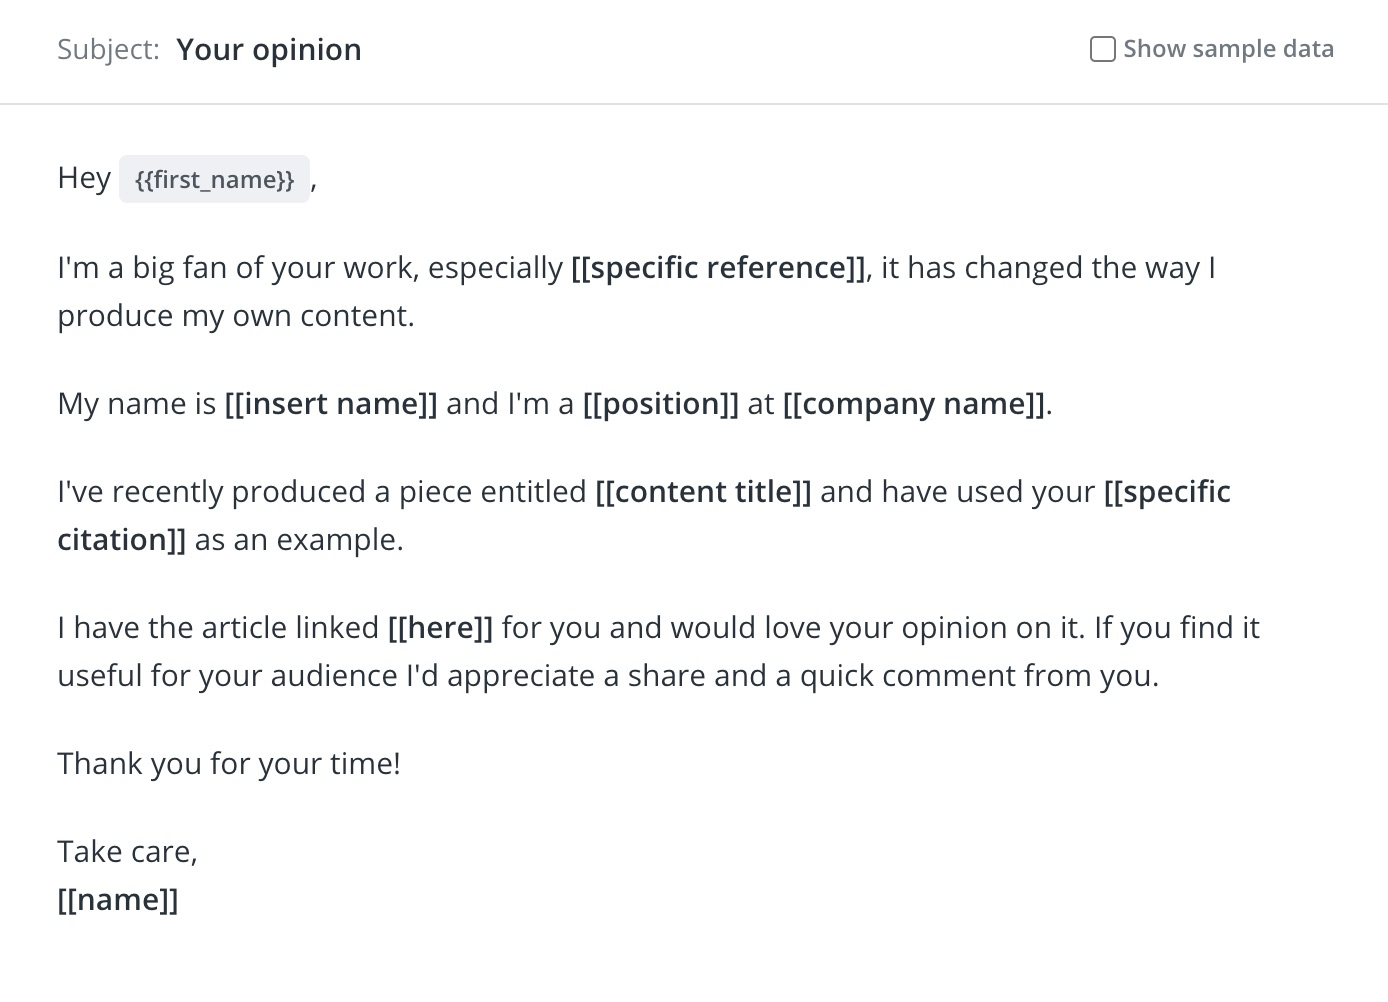The width and height of the screenshot is (1388, 1002).
Task: Click the "citation]]" placeholder text
Action: pyautogui.click(x=122, y=540)
